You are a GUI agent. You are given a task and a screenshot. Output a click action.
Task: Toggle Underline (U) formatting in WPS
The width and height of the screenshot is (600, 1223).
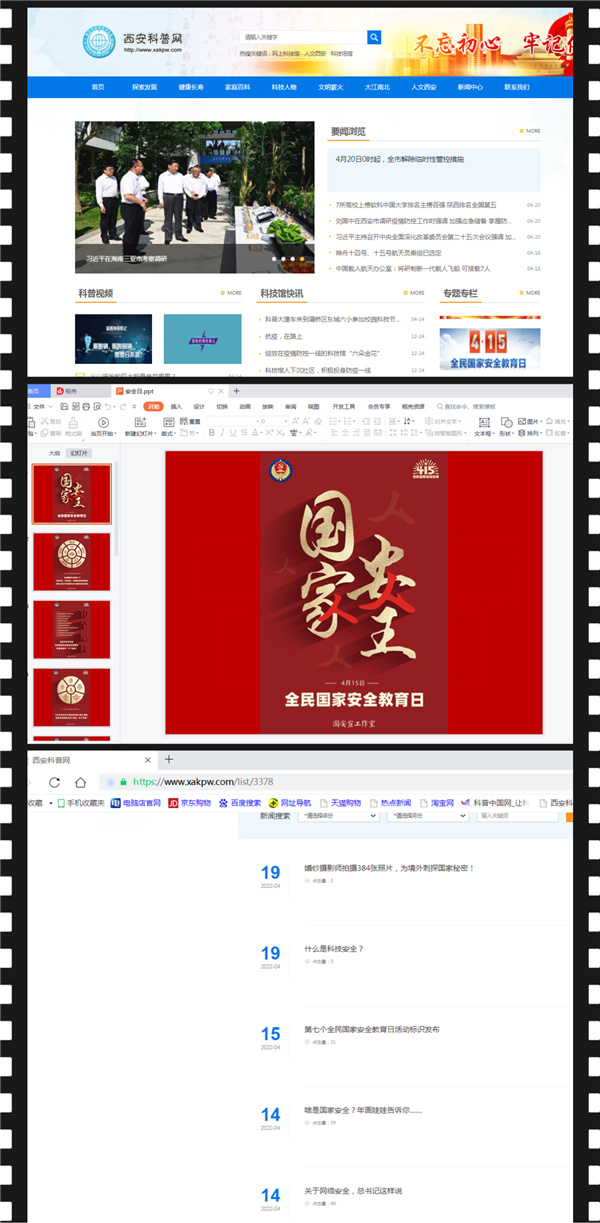click(233, 433)
